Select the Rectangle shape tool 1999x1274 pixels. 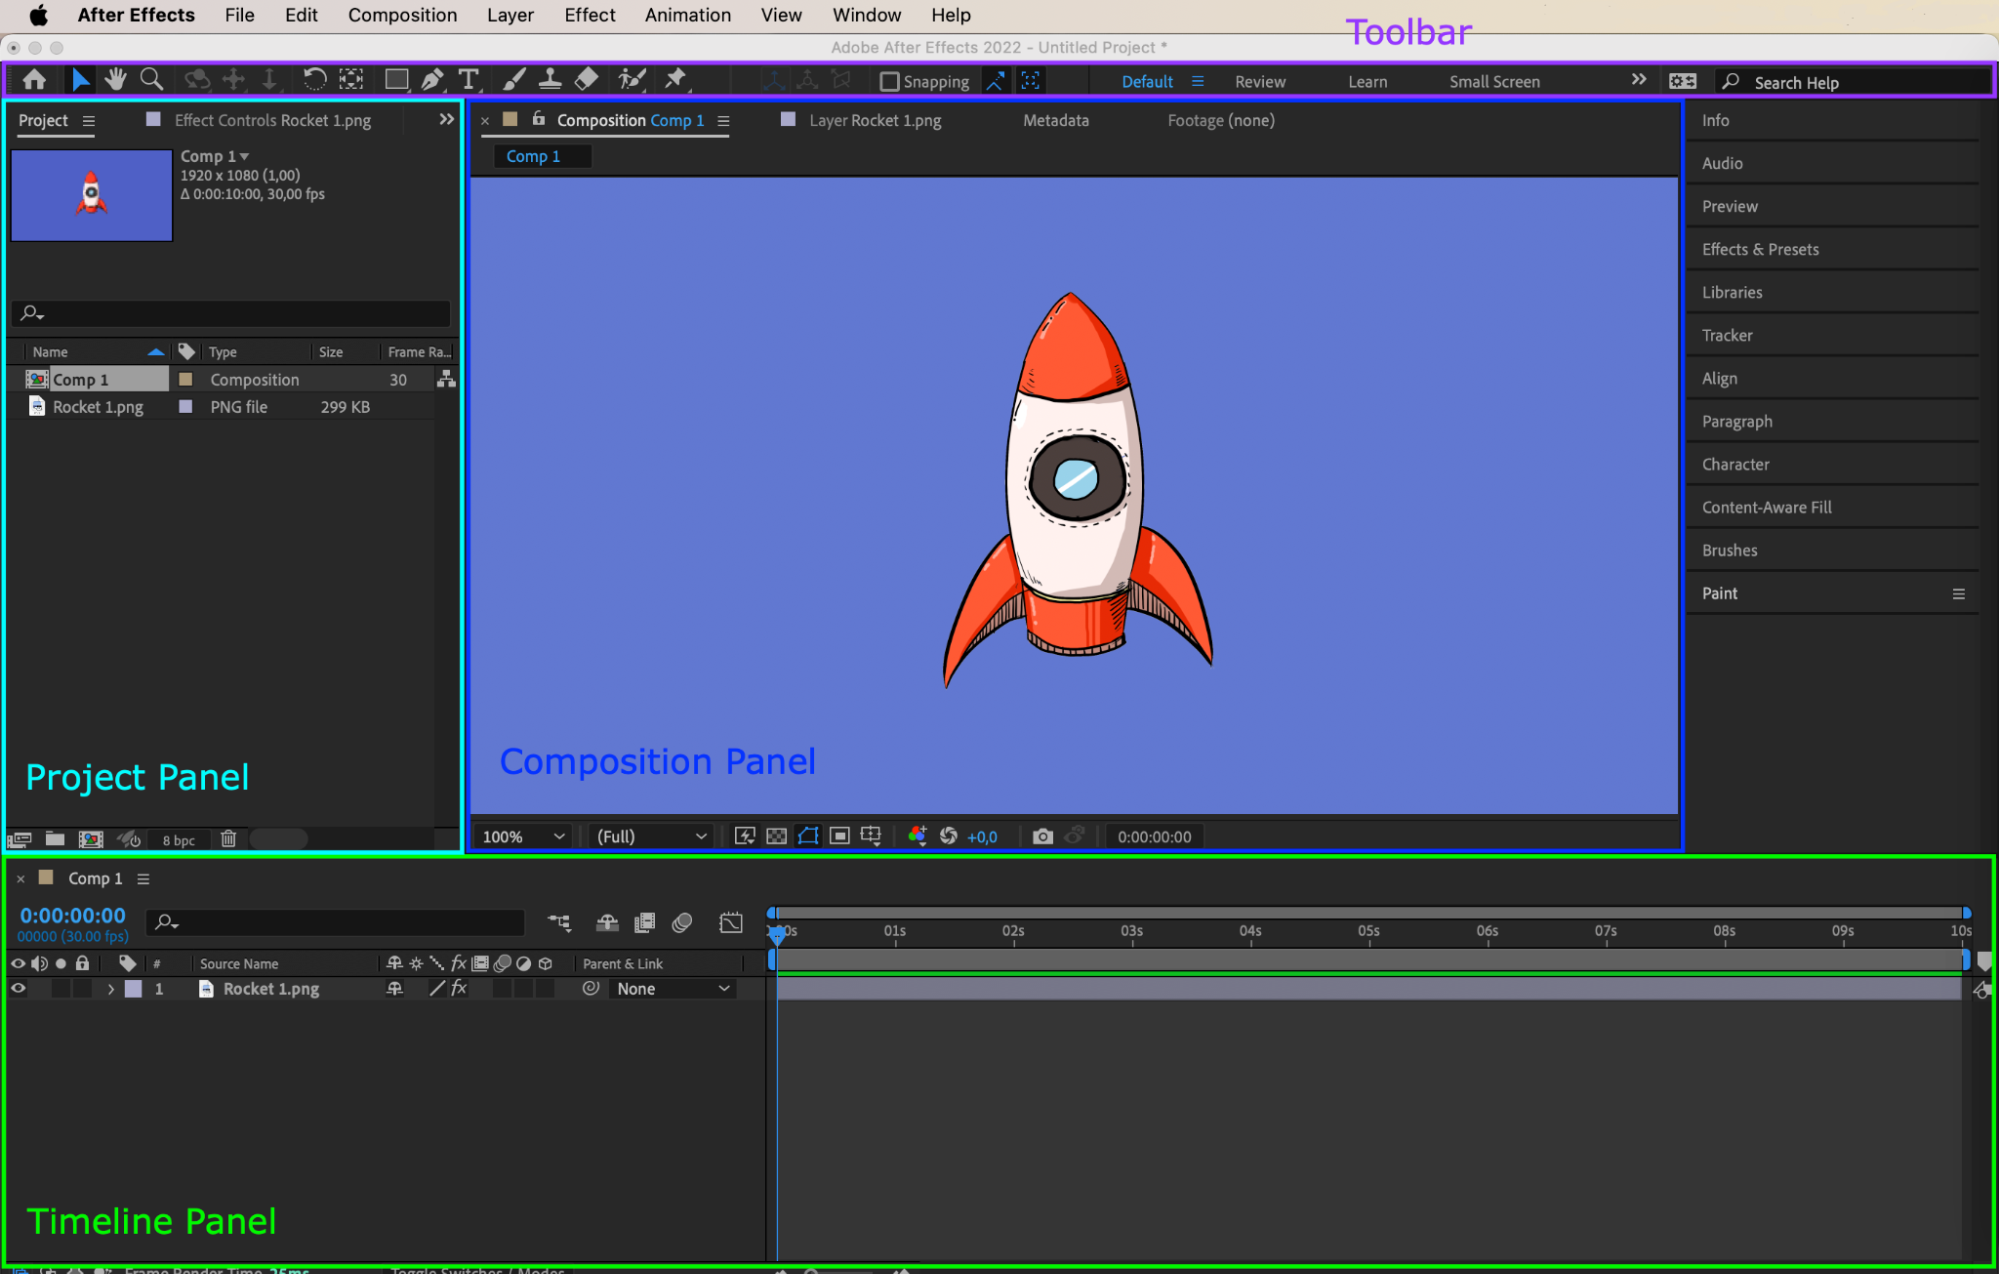pos(396,80)
